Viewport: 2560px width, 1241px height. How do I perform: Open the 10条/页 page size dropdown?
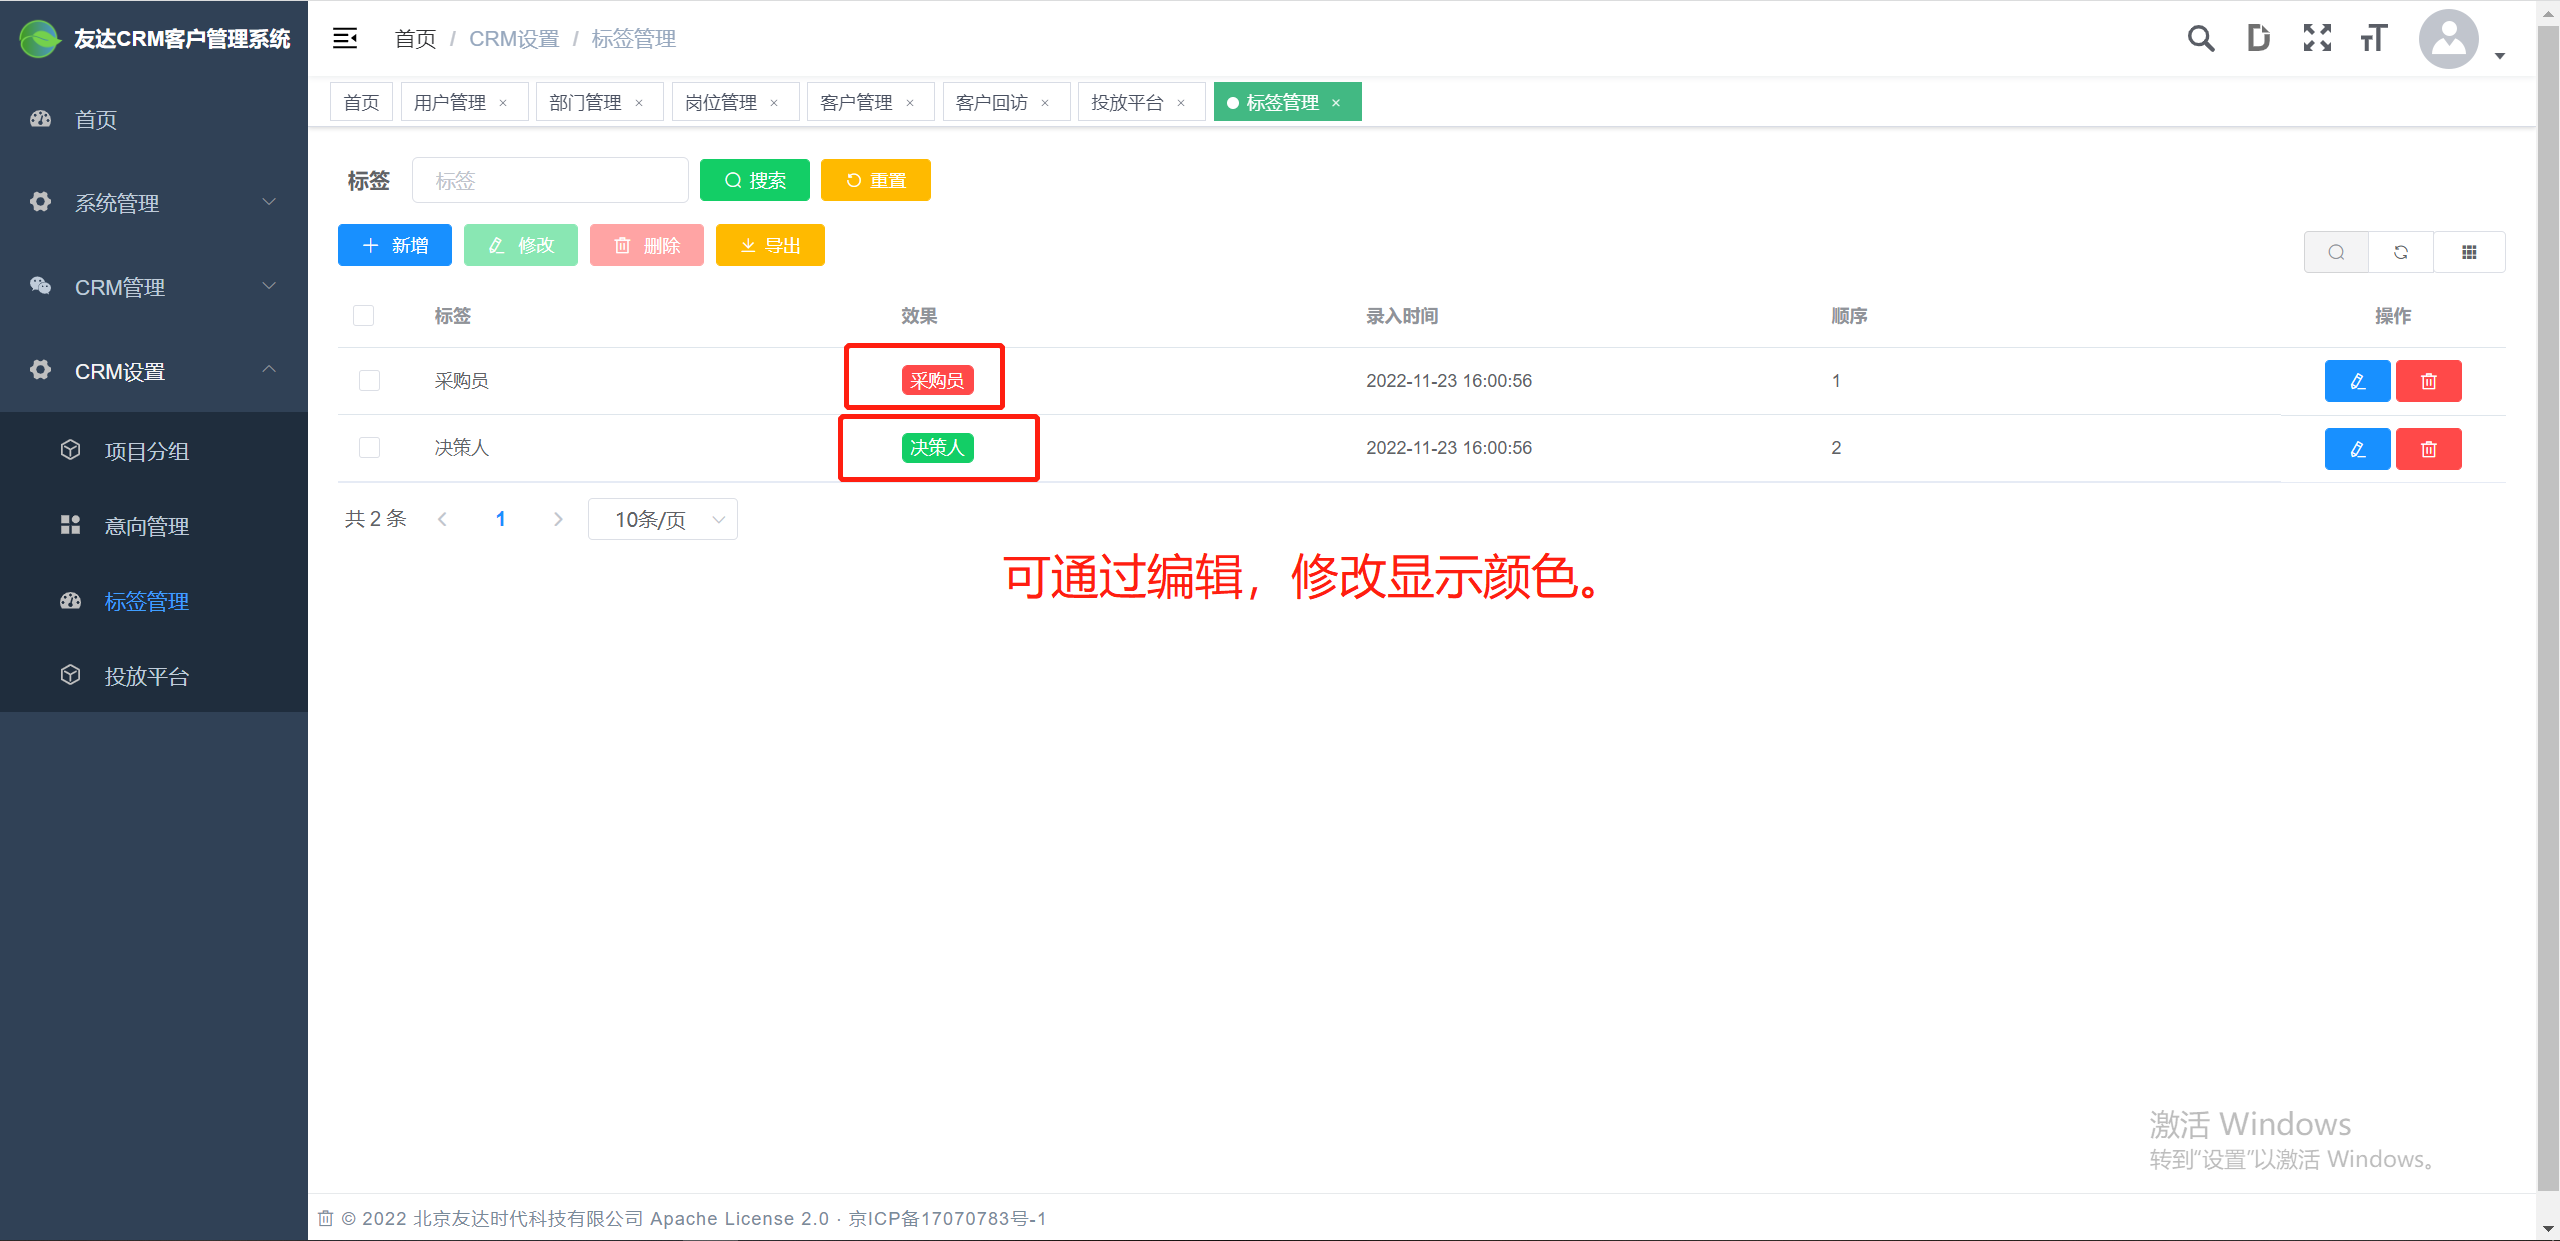tap(663, 519)
